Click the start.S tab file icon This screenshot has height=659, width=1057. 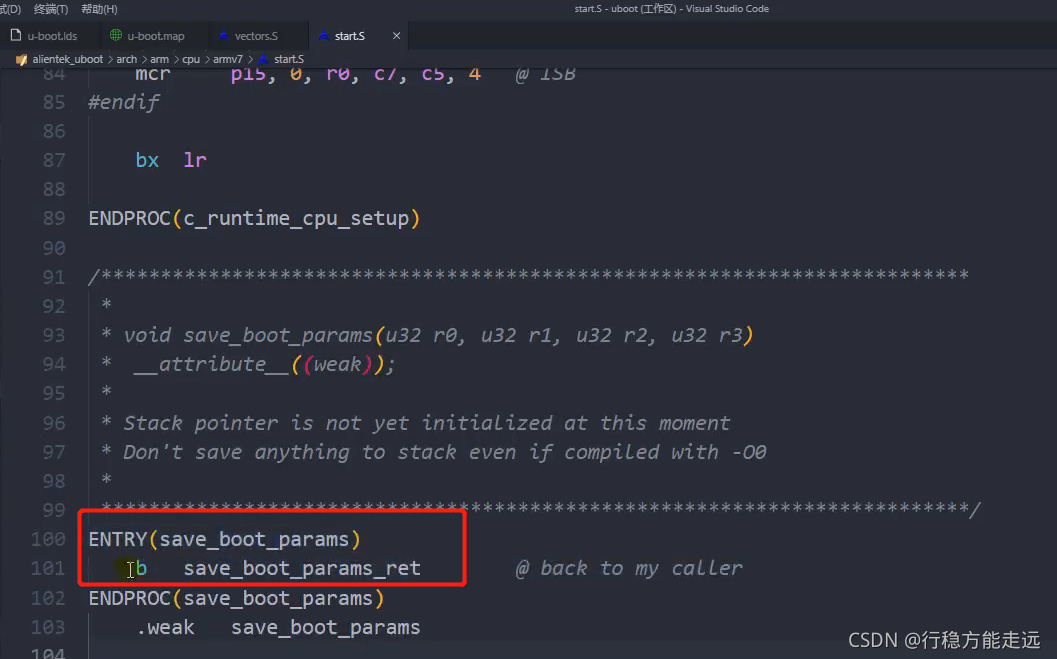(x=324, y=36)
